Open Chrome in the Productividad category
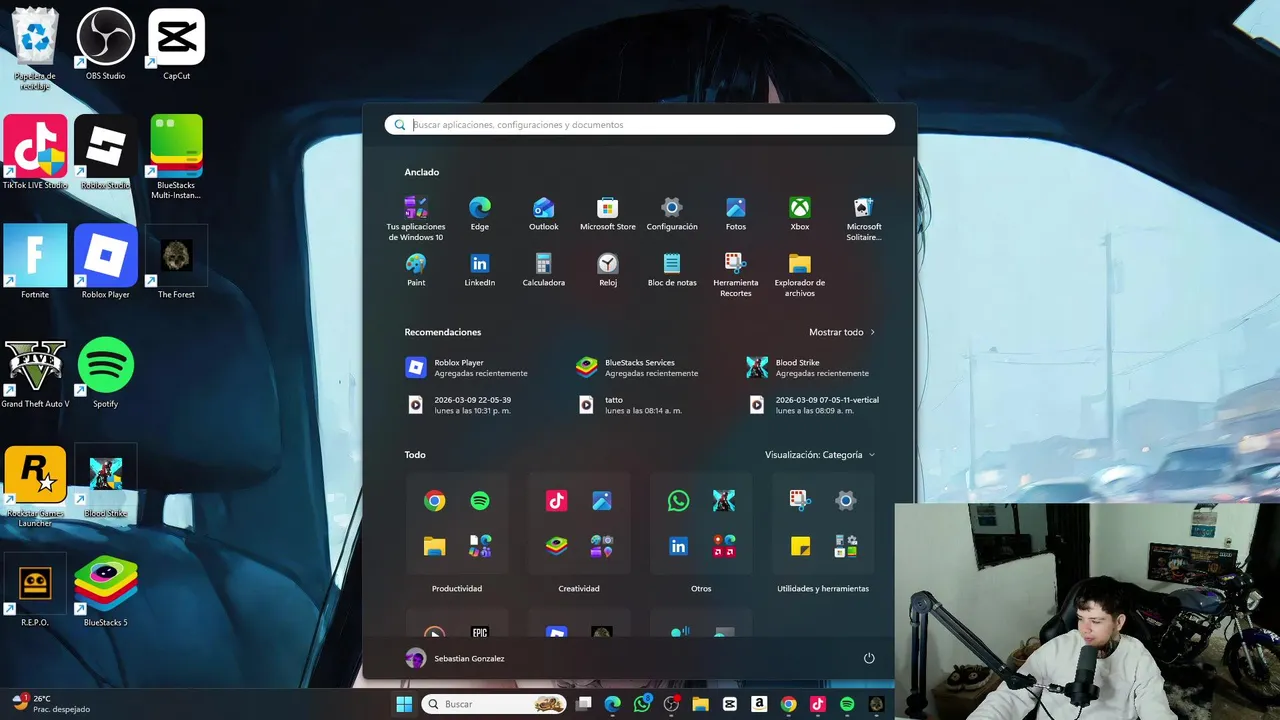 pyautogui.click(x=434, y=501)
